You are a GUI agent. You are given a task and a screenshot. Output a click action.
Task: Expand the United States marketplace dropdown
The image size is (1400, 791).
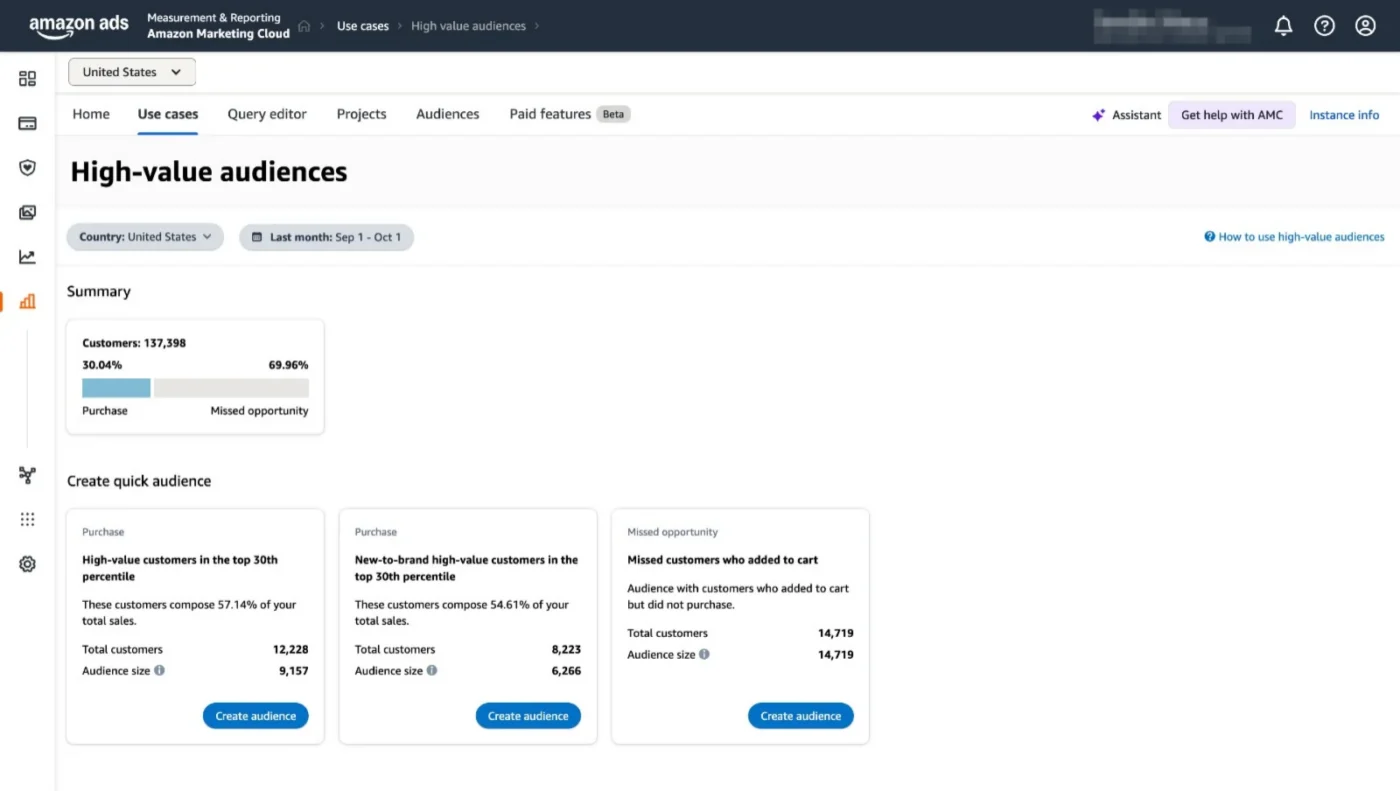coord(132,72)
